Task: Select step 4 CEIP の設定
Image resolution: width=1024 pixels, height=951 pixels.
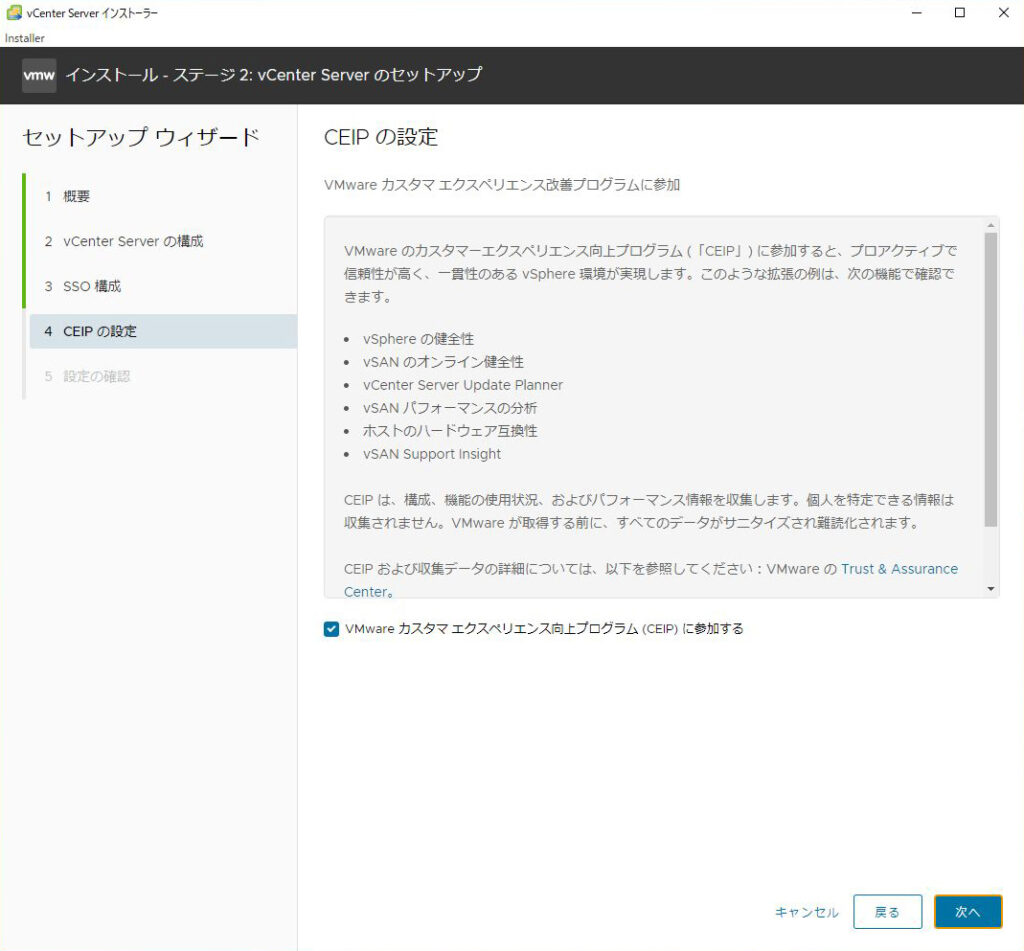Action: click(163, 331)
